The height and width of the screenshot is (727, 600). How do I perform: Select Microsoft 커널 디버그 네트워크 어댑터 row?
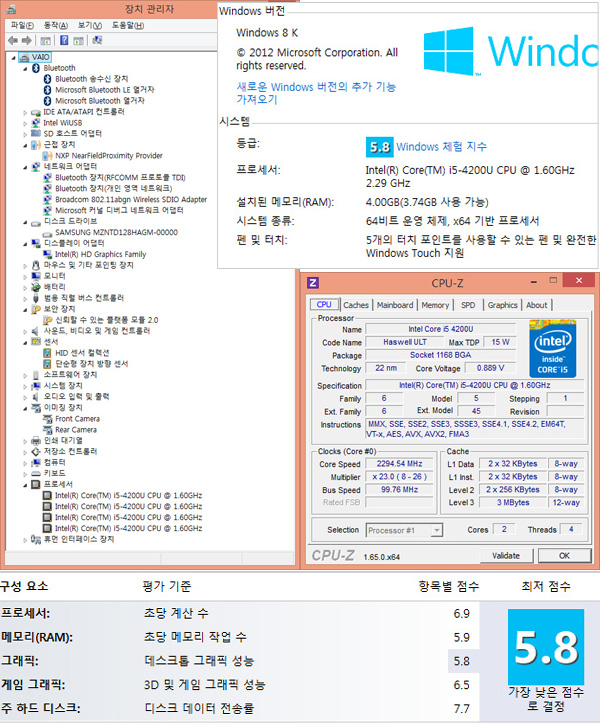(x=119, y=210)
